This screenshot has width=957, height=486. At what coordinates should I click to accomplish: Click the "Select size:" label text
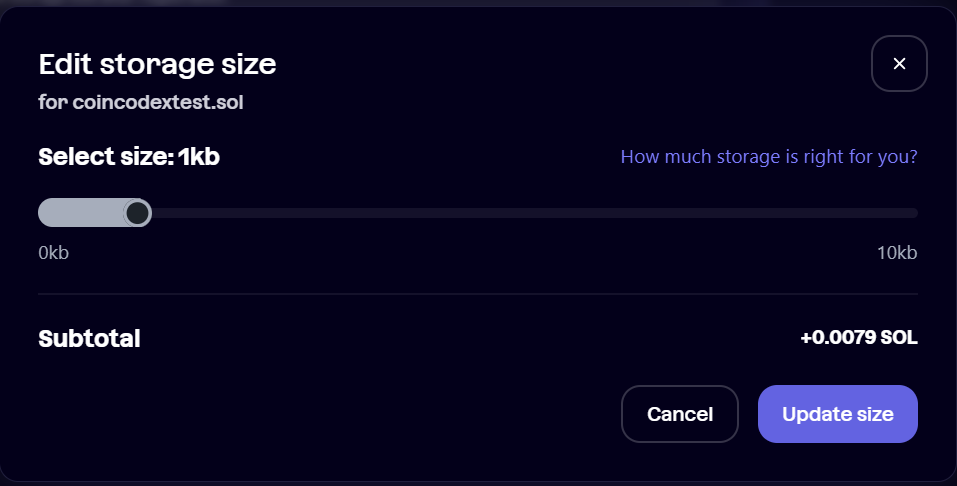106,157
